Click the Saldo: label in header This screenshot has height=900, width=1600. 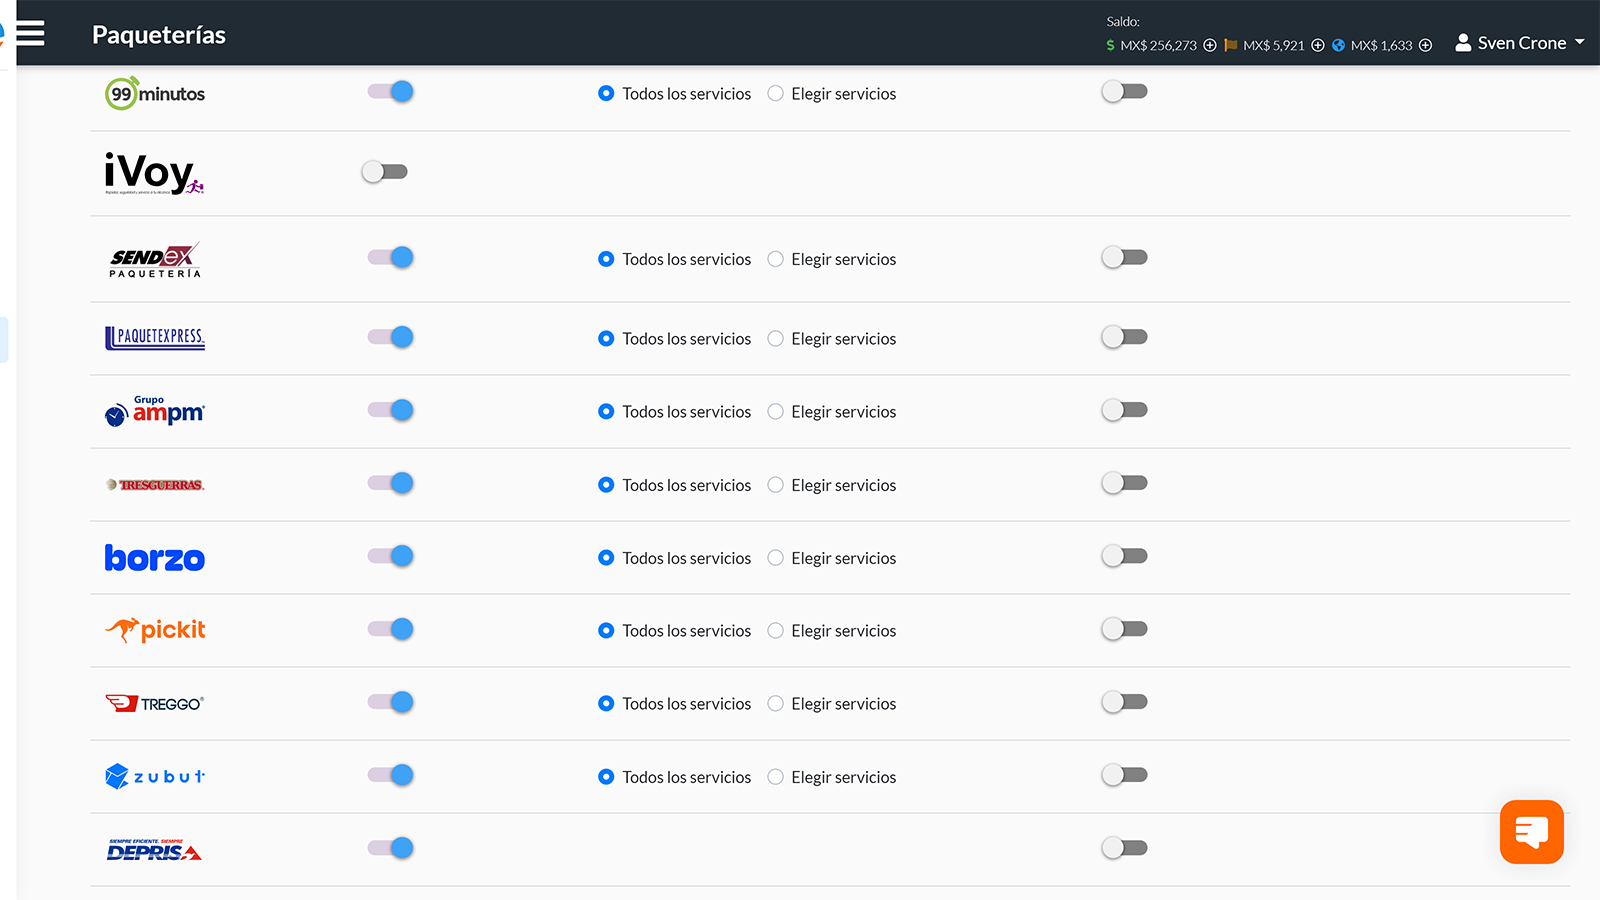(1123, 21)
